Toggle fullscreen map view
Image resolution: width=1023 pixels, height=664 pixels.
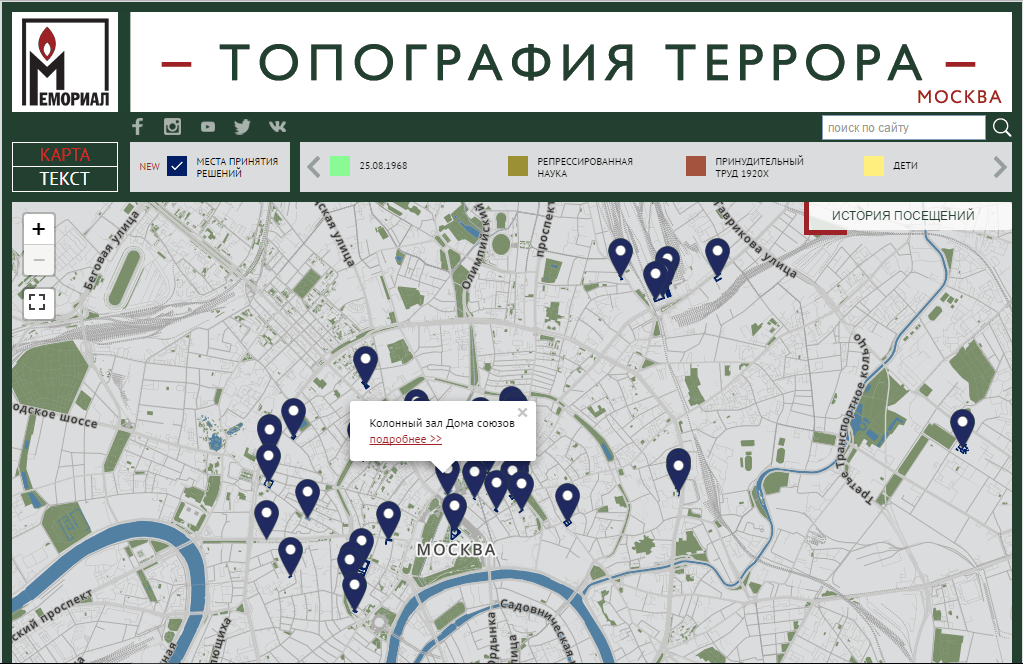click(38, 303)
